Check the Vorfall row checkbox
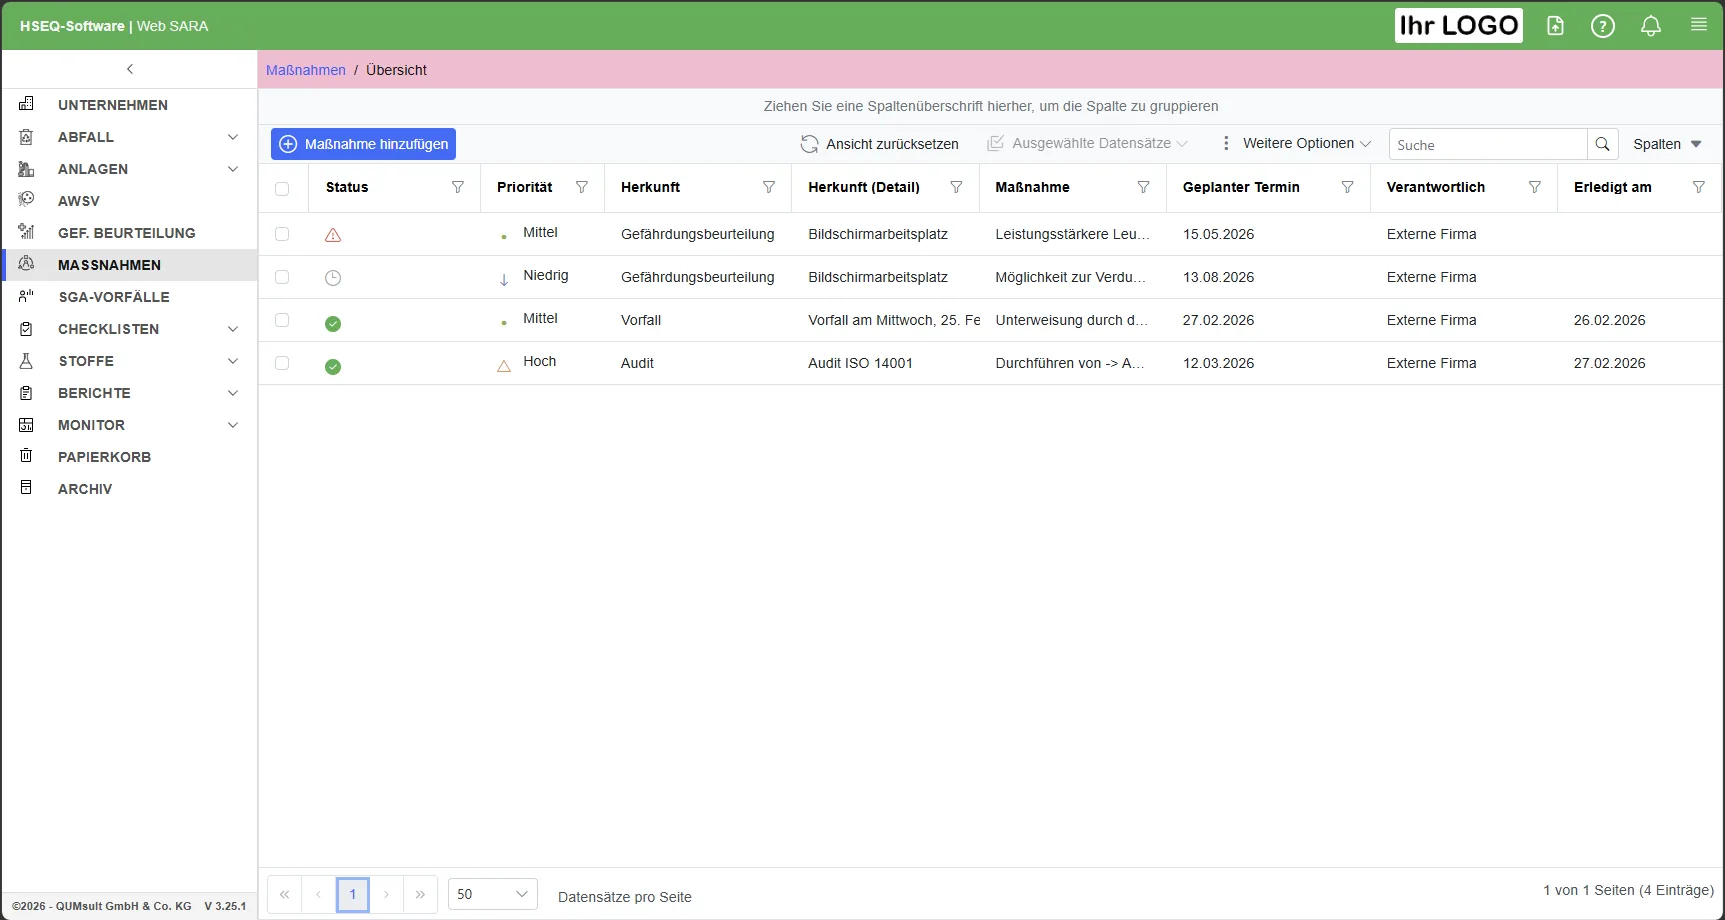Screen dimensions: 1725x920 tap(282, 320)
